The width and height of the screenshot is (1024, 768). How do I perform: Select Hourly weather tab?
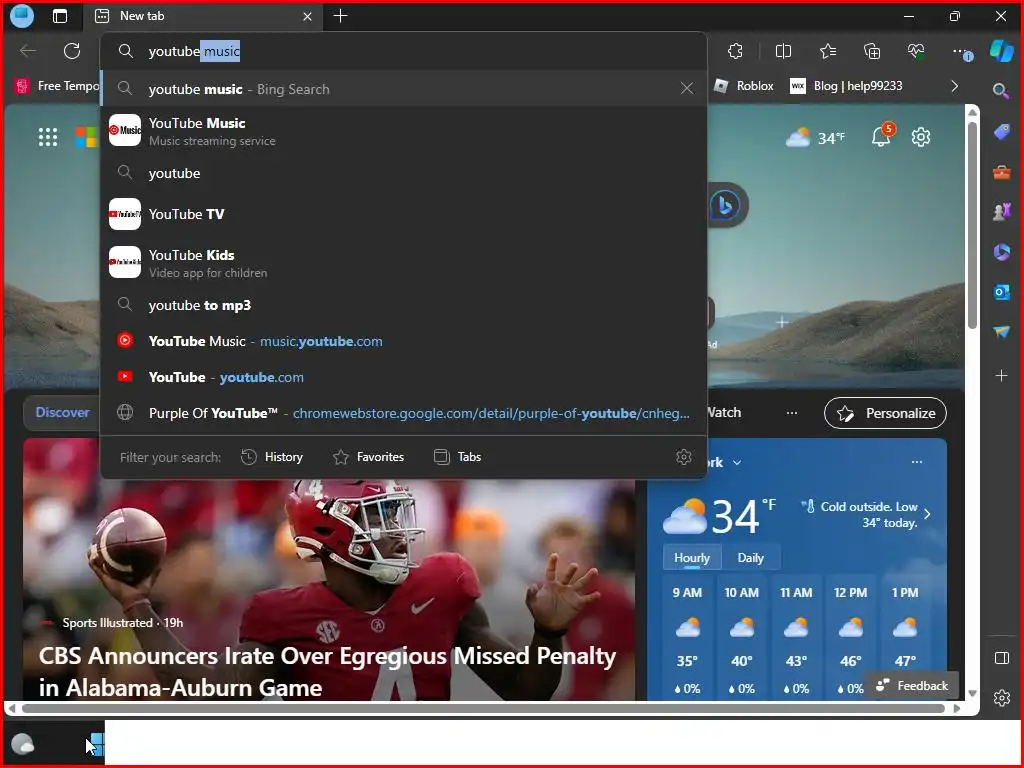pyautogui.click(x=692, y=558)
